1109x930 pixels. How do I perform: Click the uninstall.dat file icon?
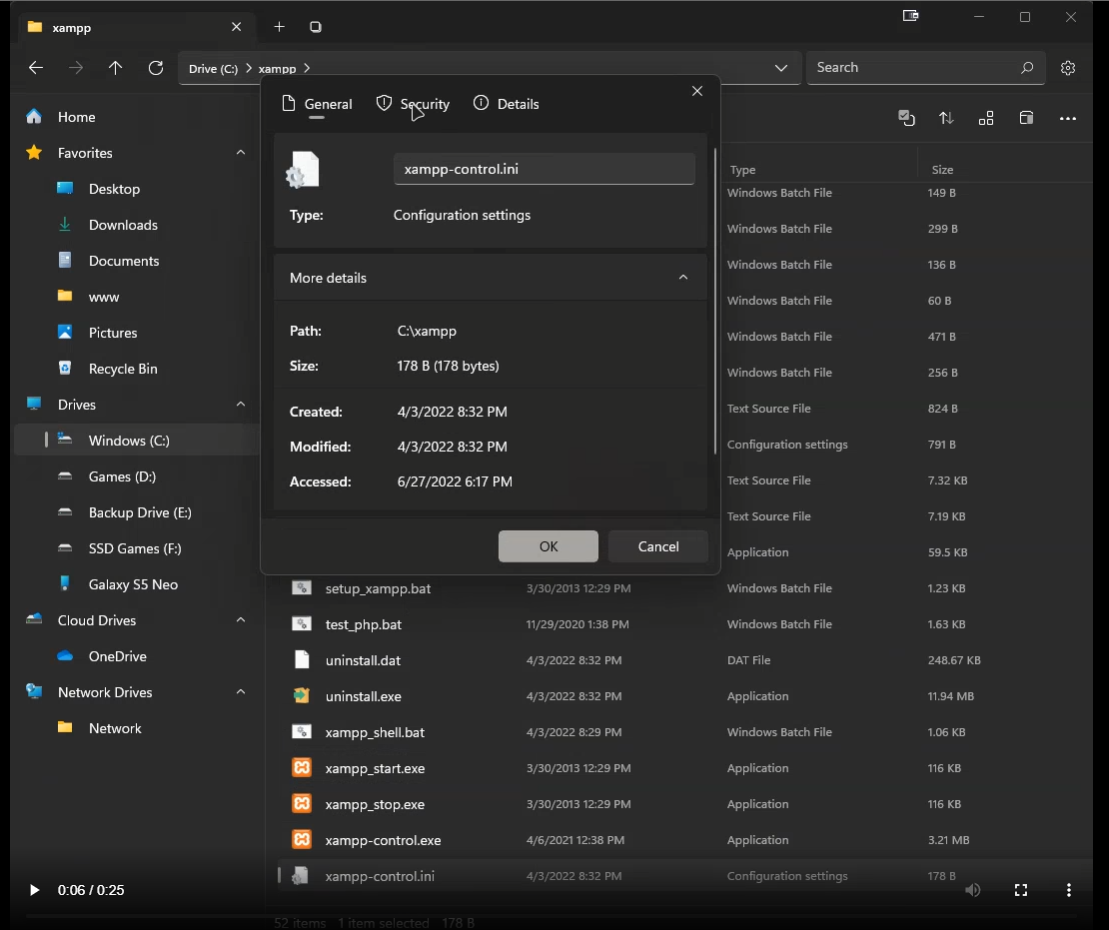pyautogui.click(x=302, y=660)
